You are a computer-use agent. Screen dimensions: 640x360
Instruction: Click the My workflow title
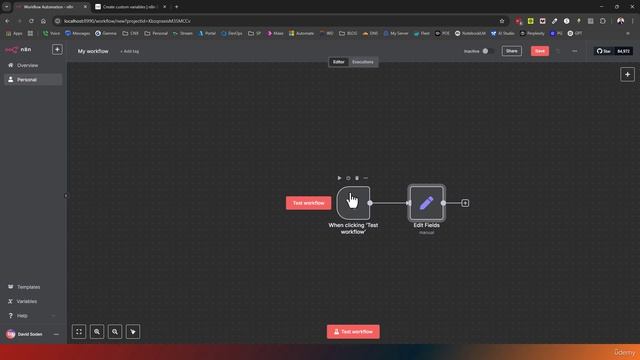coord(93,51)
